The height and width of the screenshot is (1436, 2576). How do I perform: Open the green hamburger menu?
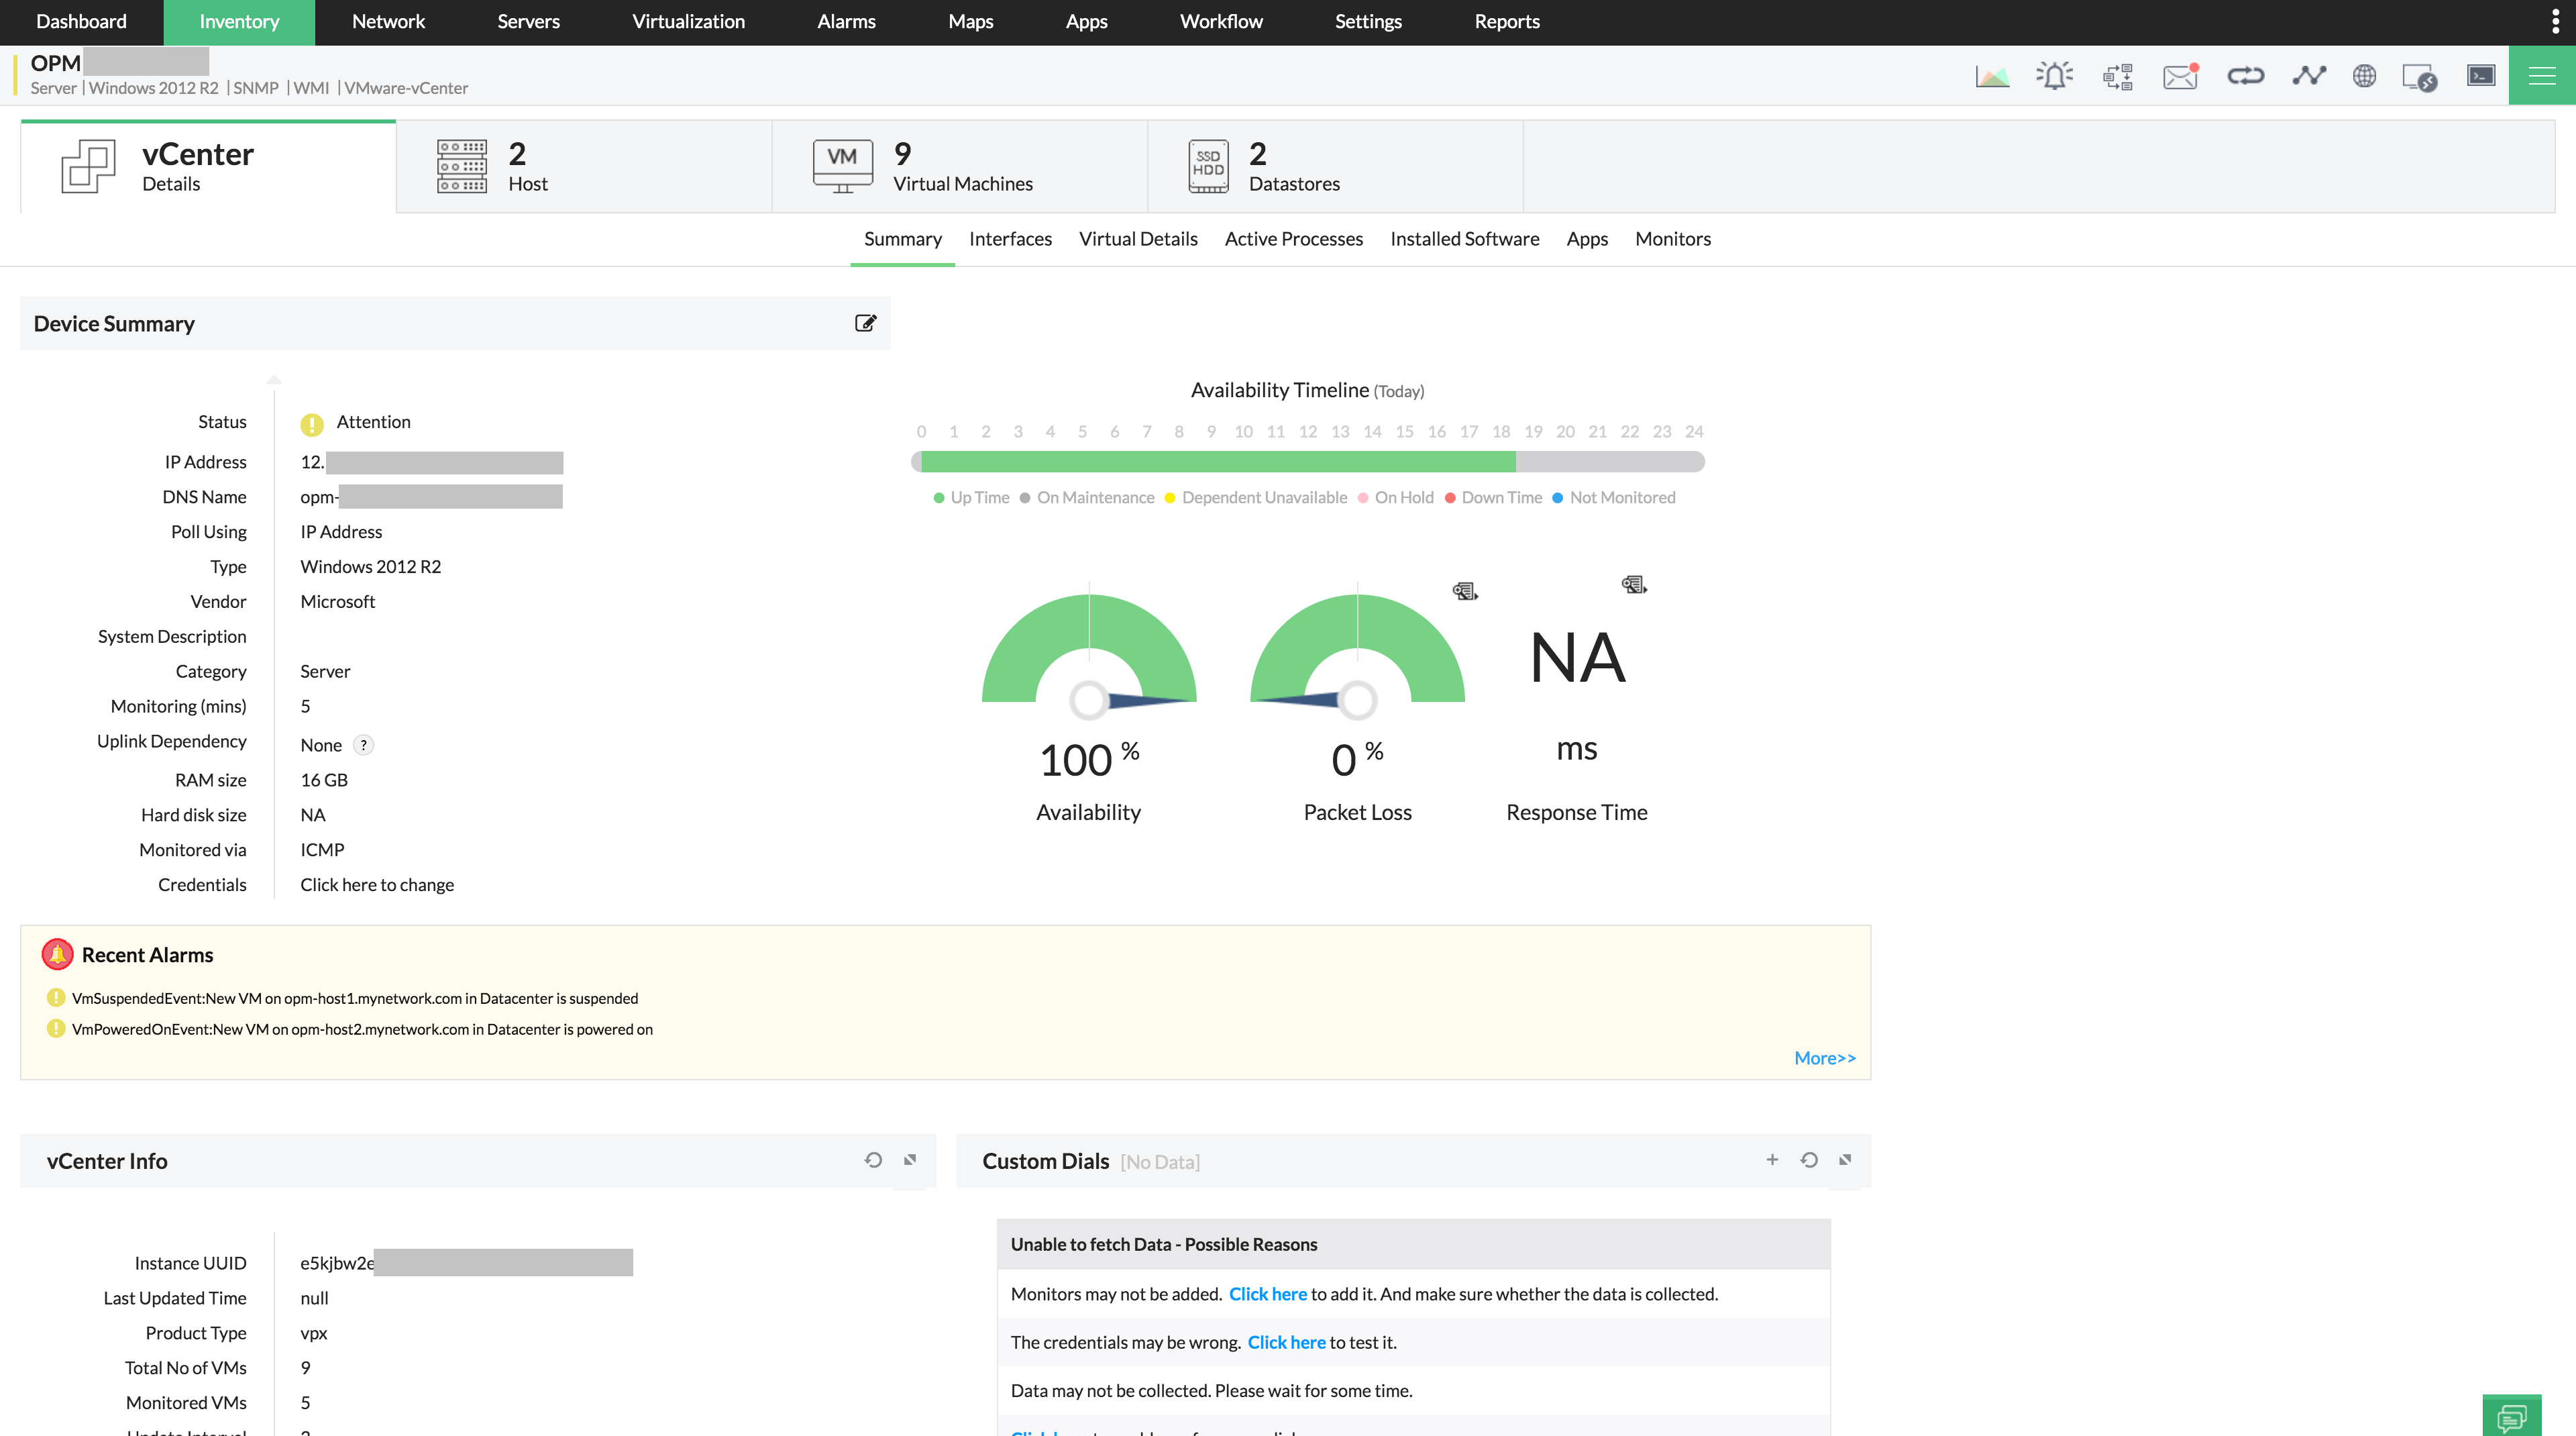tap(2541, 76)
